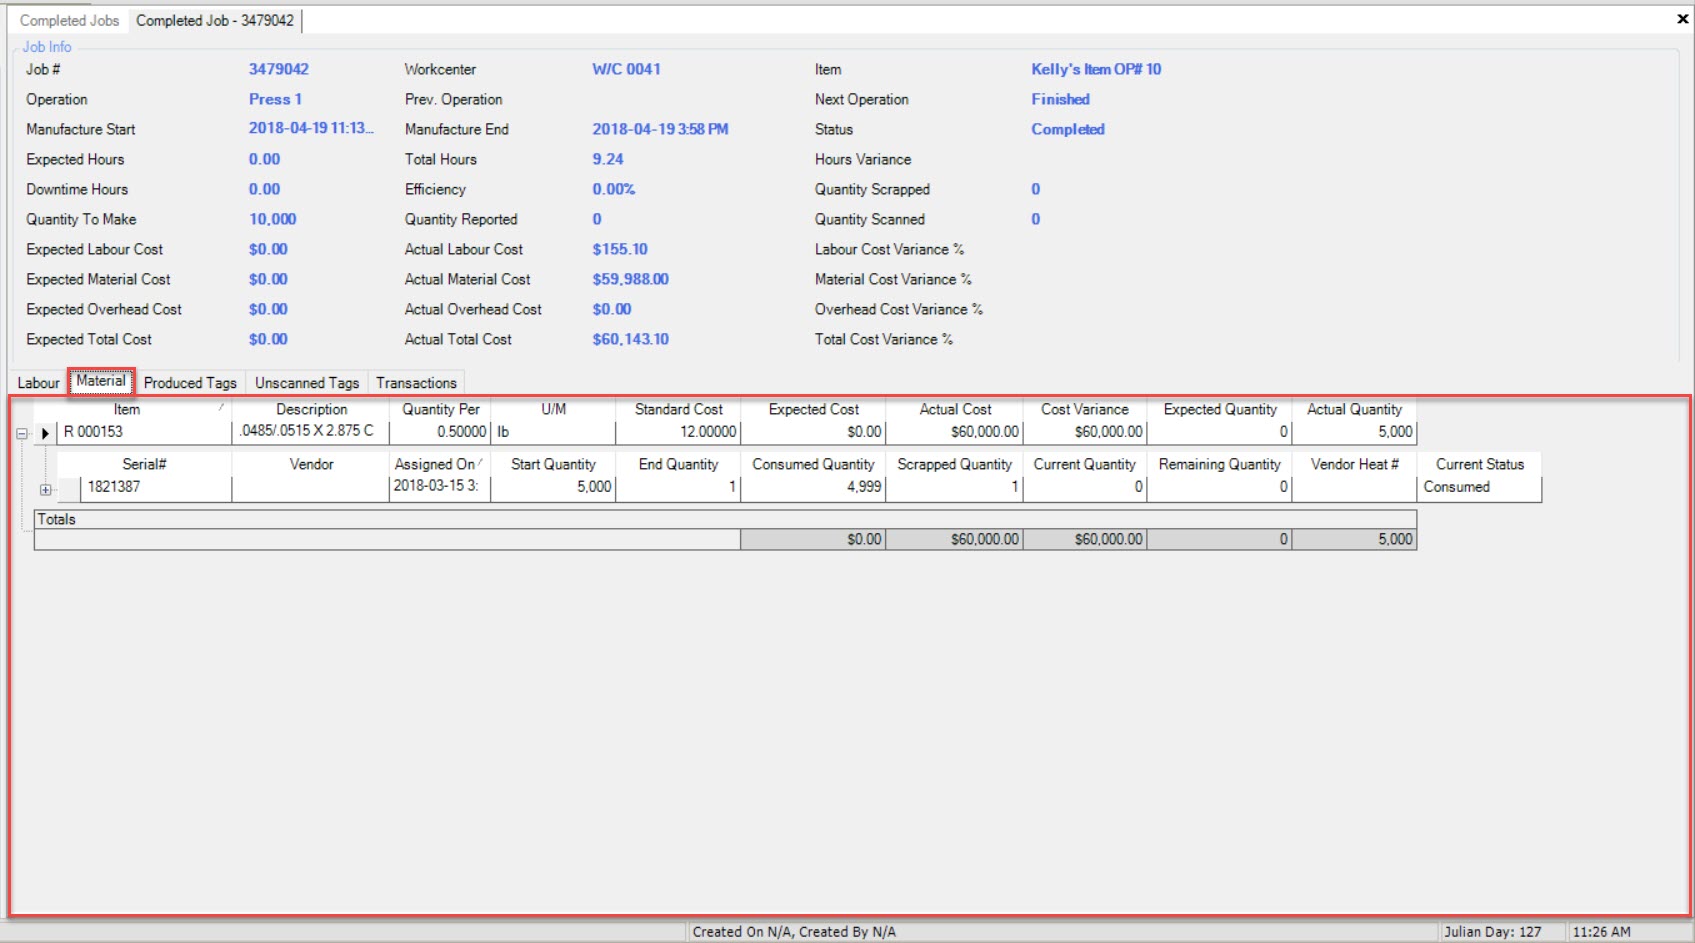Image resolution: width=1695 pixels, height=943 pixels.
Task: Click the 11:26 AM clock in status bar
Action: tap(1601, 932)
